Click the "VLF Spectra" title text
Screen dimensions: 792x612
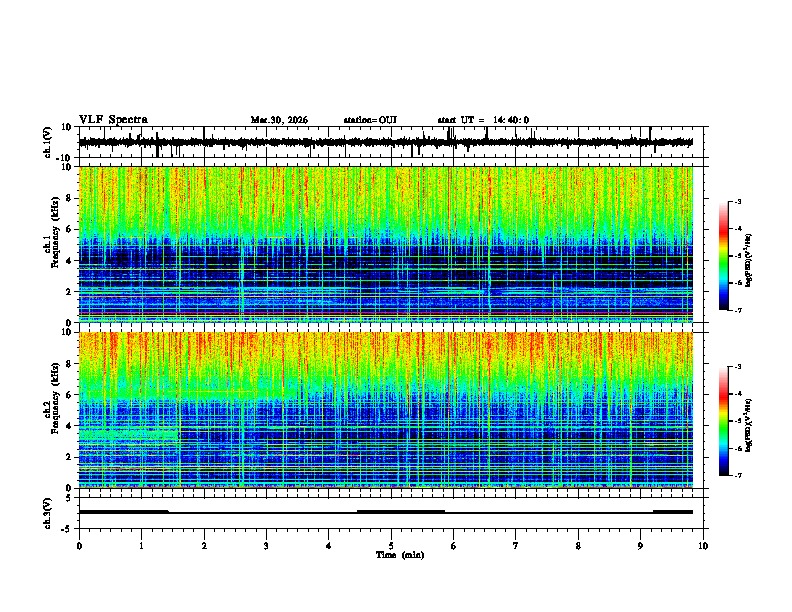113,120
